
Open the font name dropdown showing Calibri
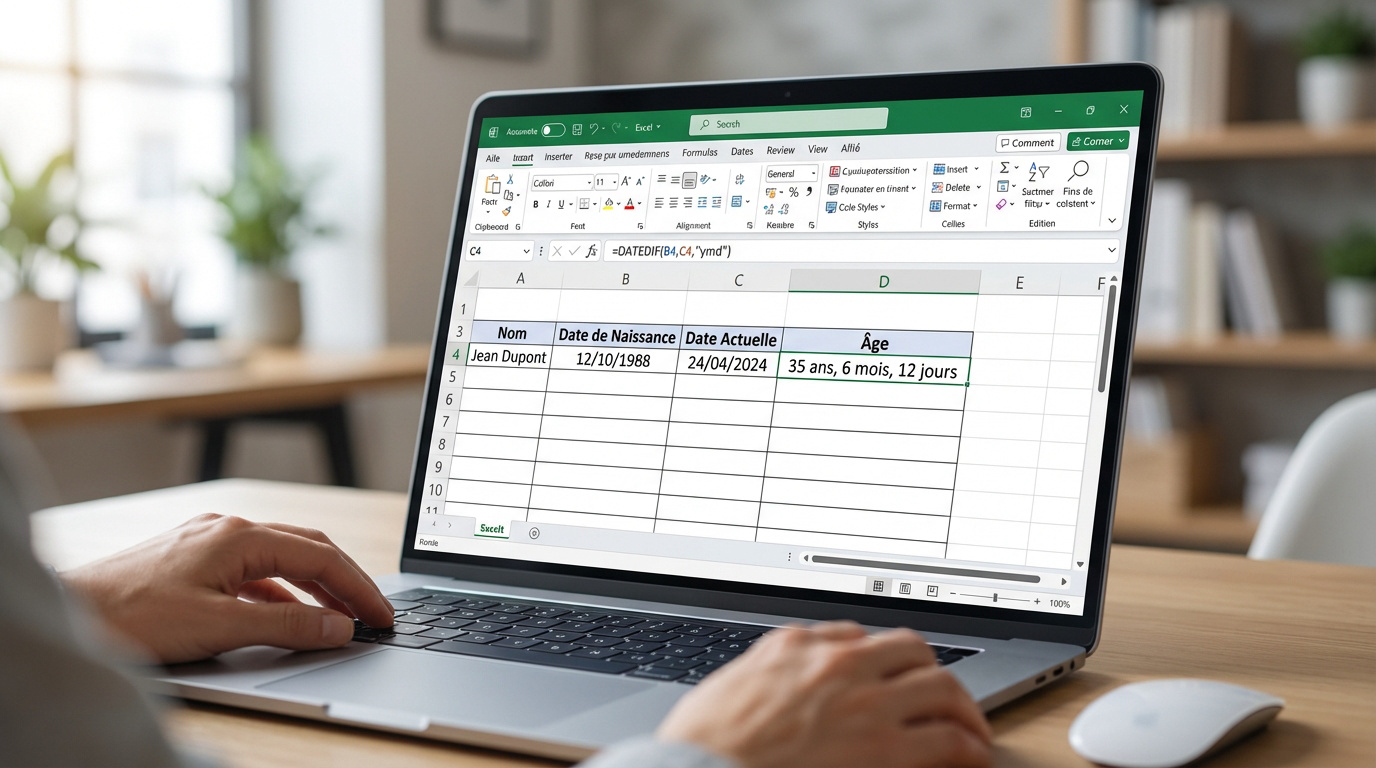(x=562, y=182)
